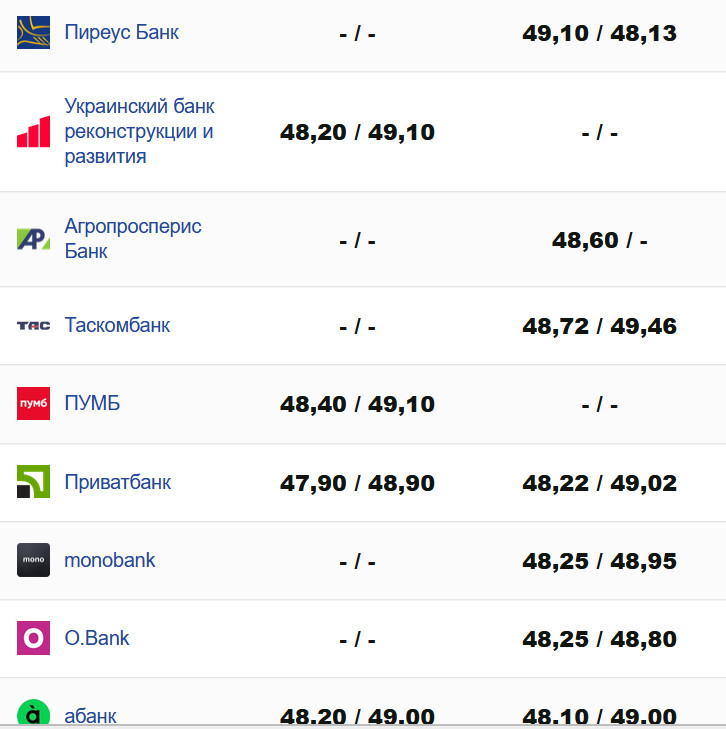The image size is (726, 729).
Task: Visit the O.Bank link
Action: point(97,638)
